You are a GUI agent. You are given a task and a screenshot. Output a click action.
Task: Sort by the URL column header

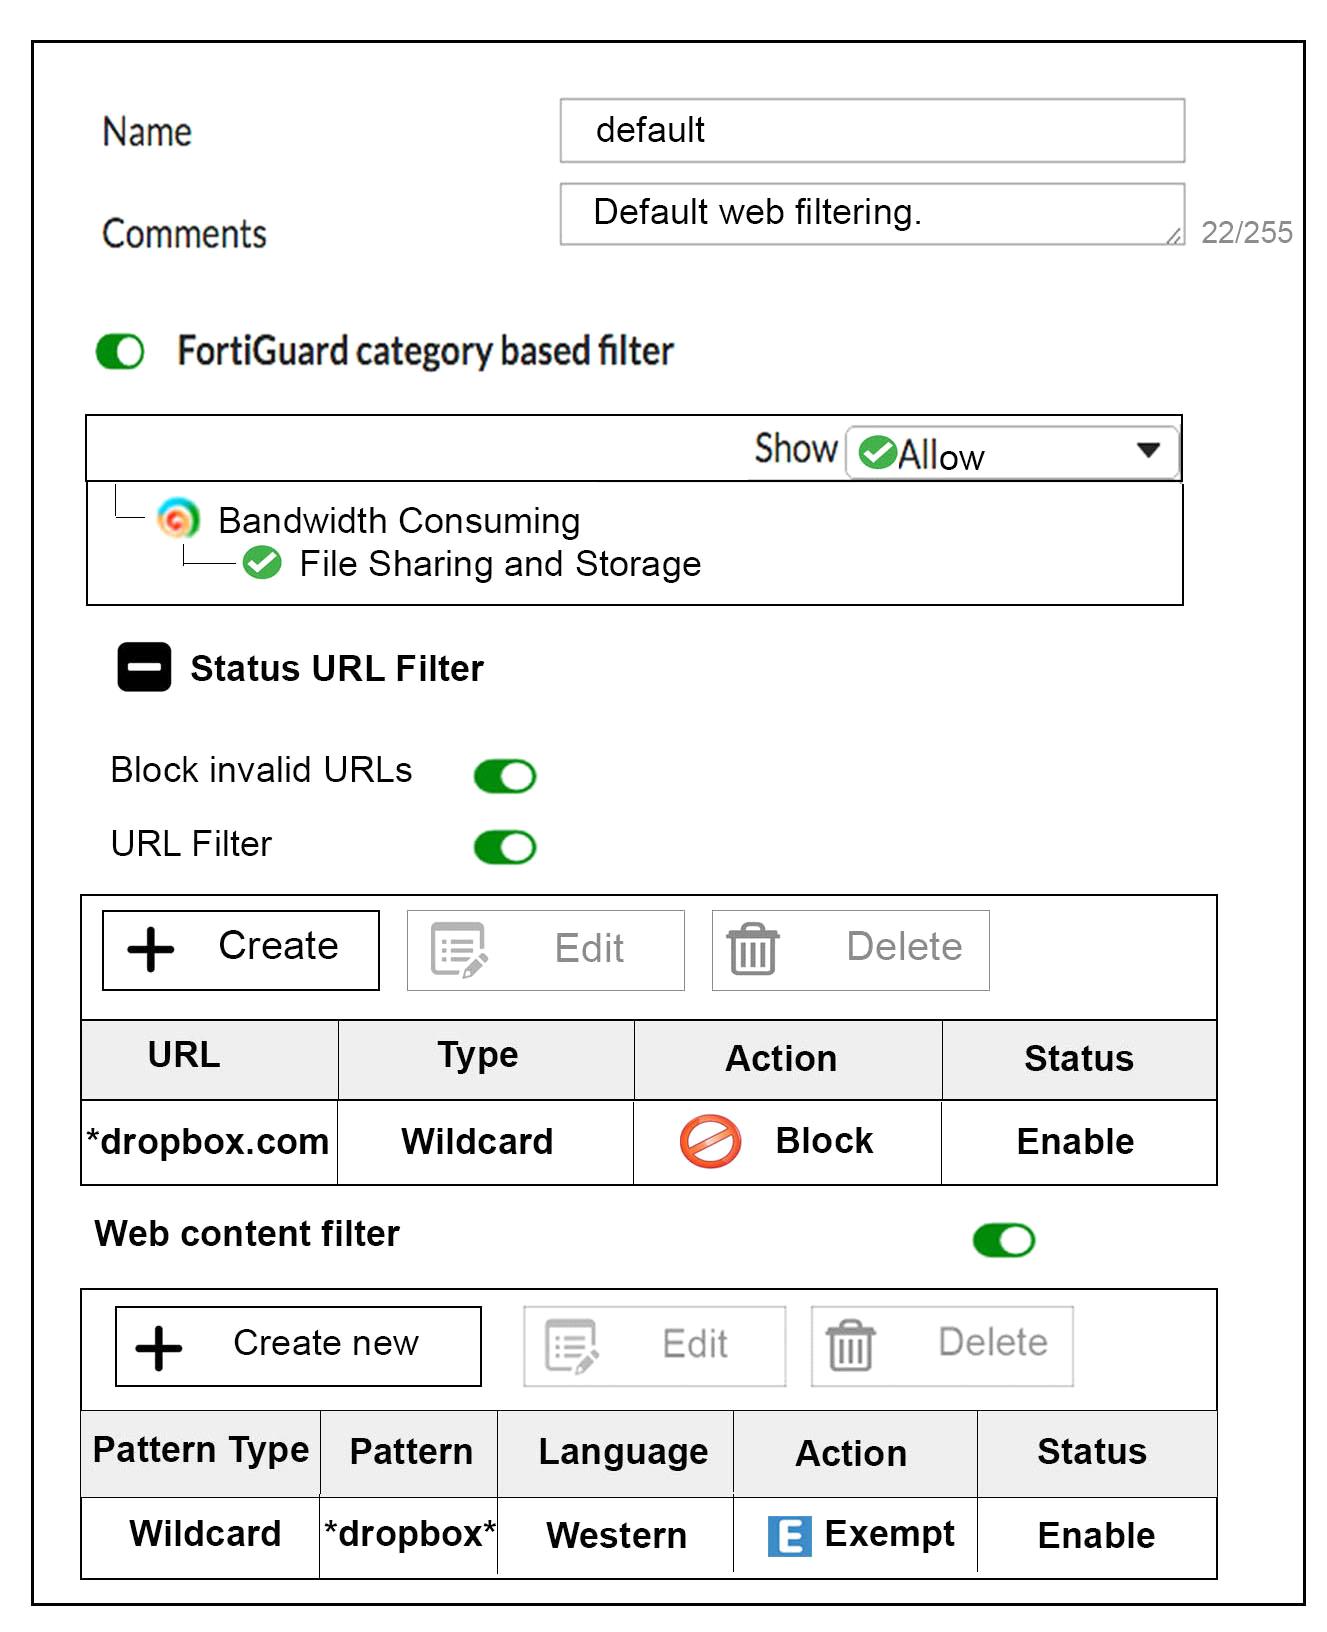tap(184, 1056)
